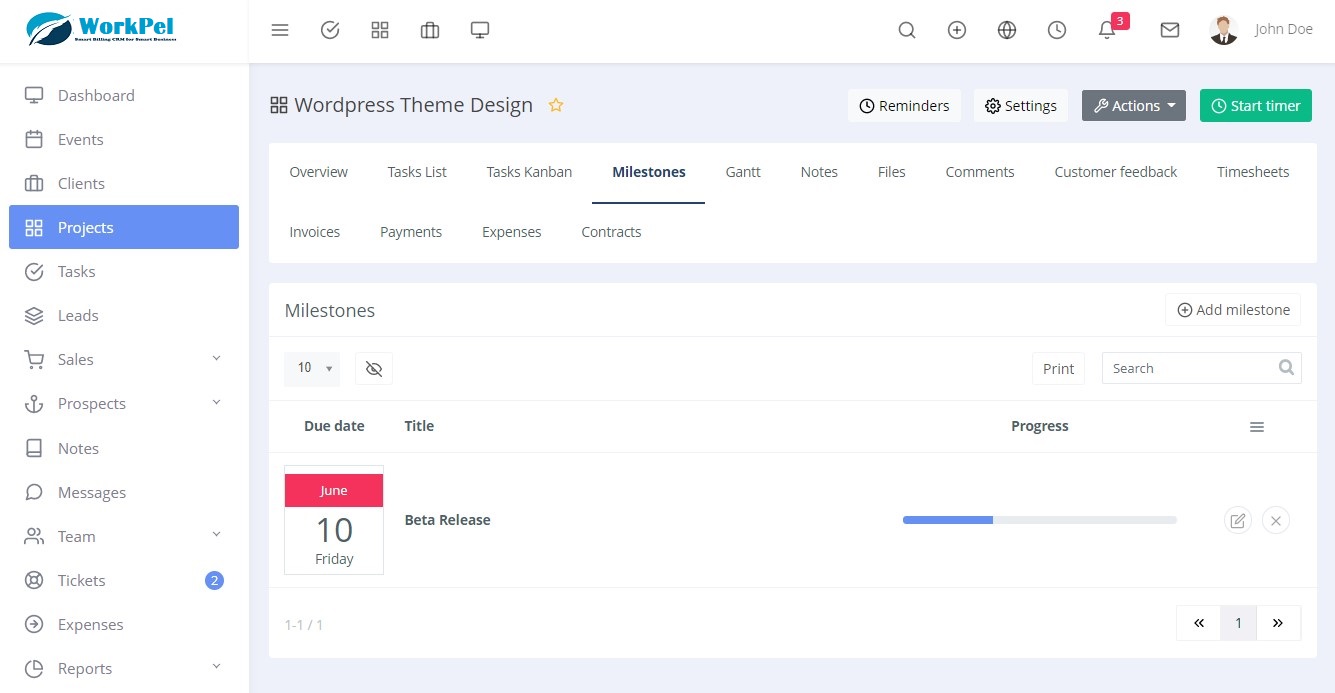Toggle column visibility eye-slash button
The width and height of the screenshot is (1335, 693).
point(374,368)
